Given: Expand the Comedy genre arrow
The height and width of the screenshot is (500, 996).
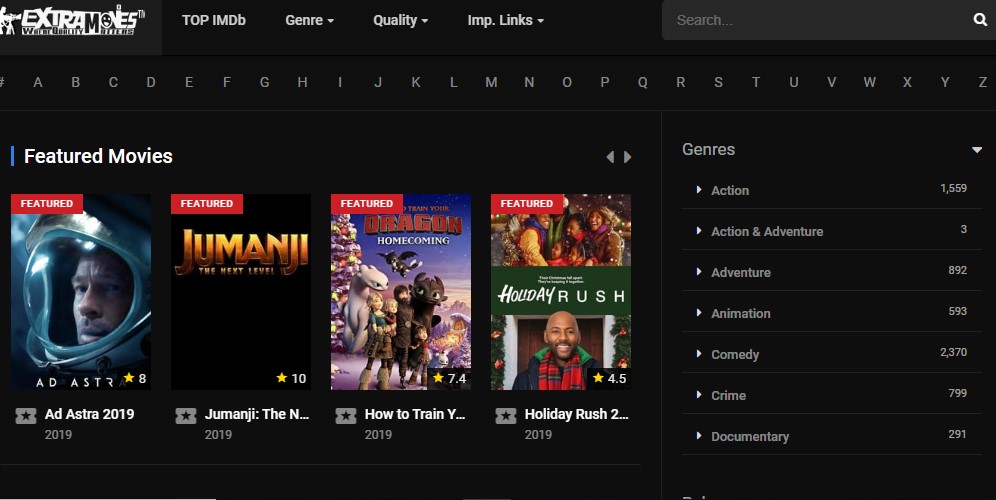Looking at the screenshot, I should pos(699,353).
